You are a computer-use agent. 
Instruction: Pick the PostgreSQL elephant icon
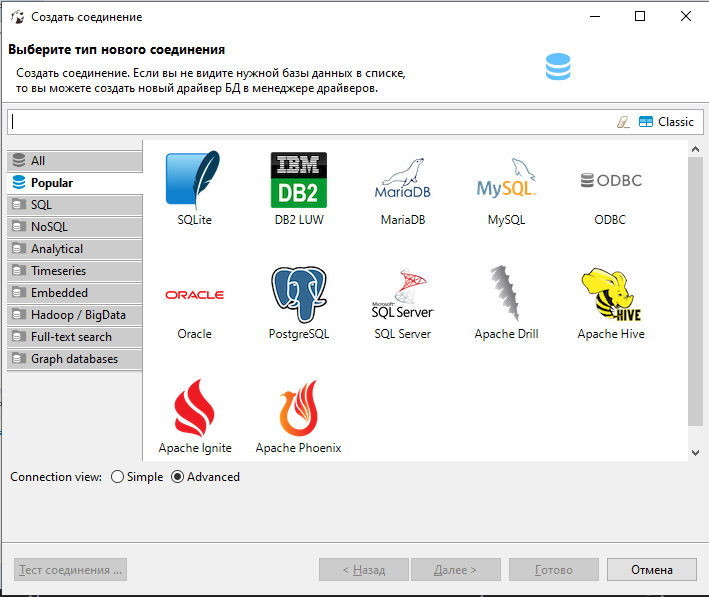tap(298, 294)
